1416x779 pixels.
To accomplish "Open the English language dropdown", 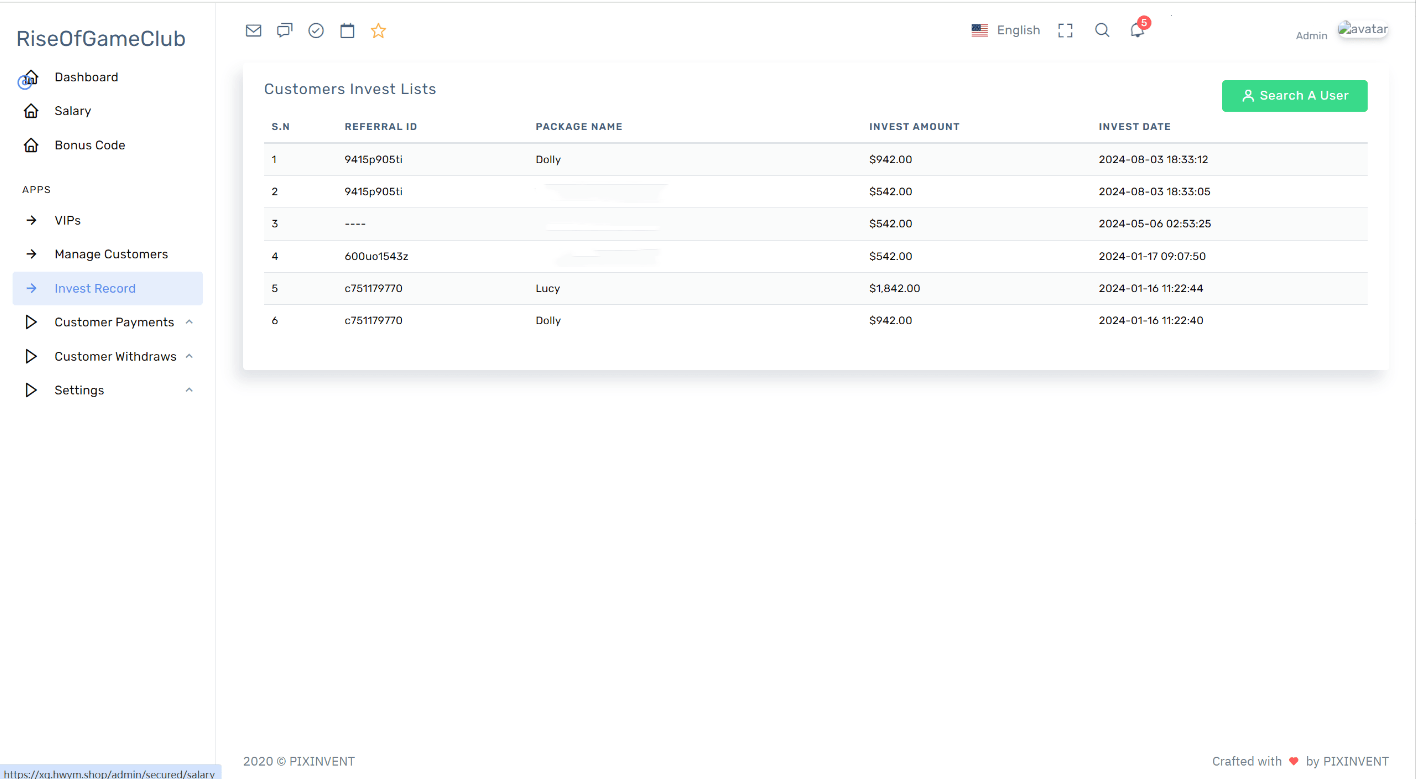I will [x=1006, y=31].
